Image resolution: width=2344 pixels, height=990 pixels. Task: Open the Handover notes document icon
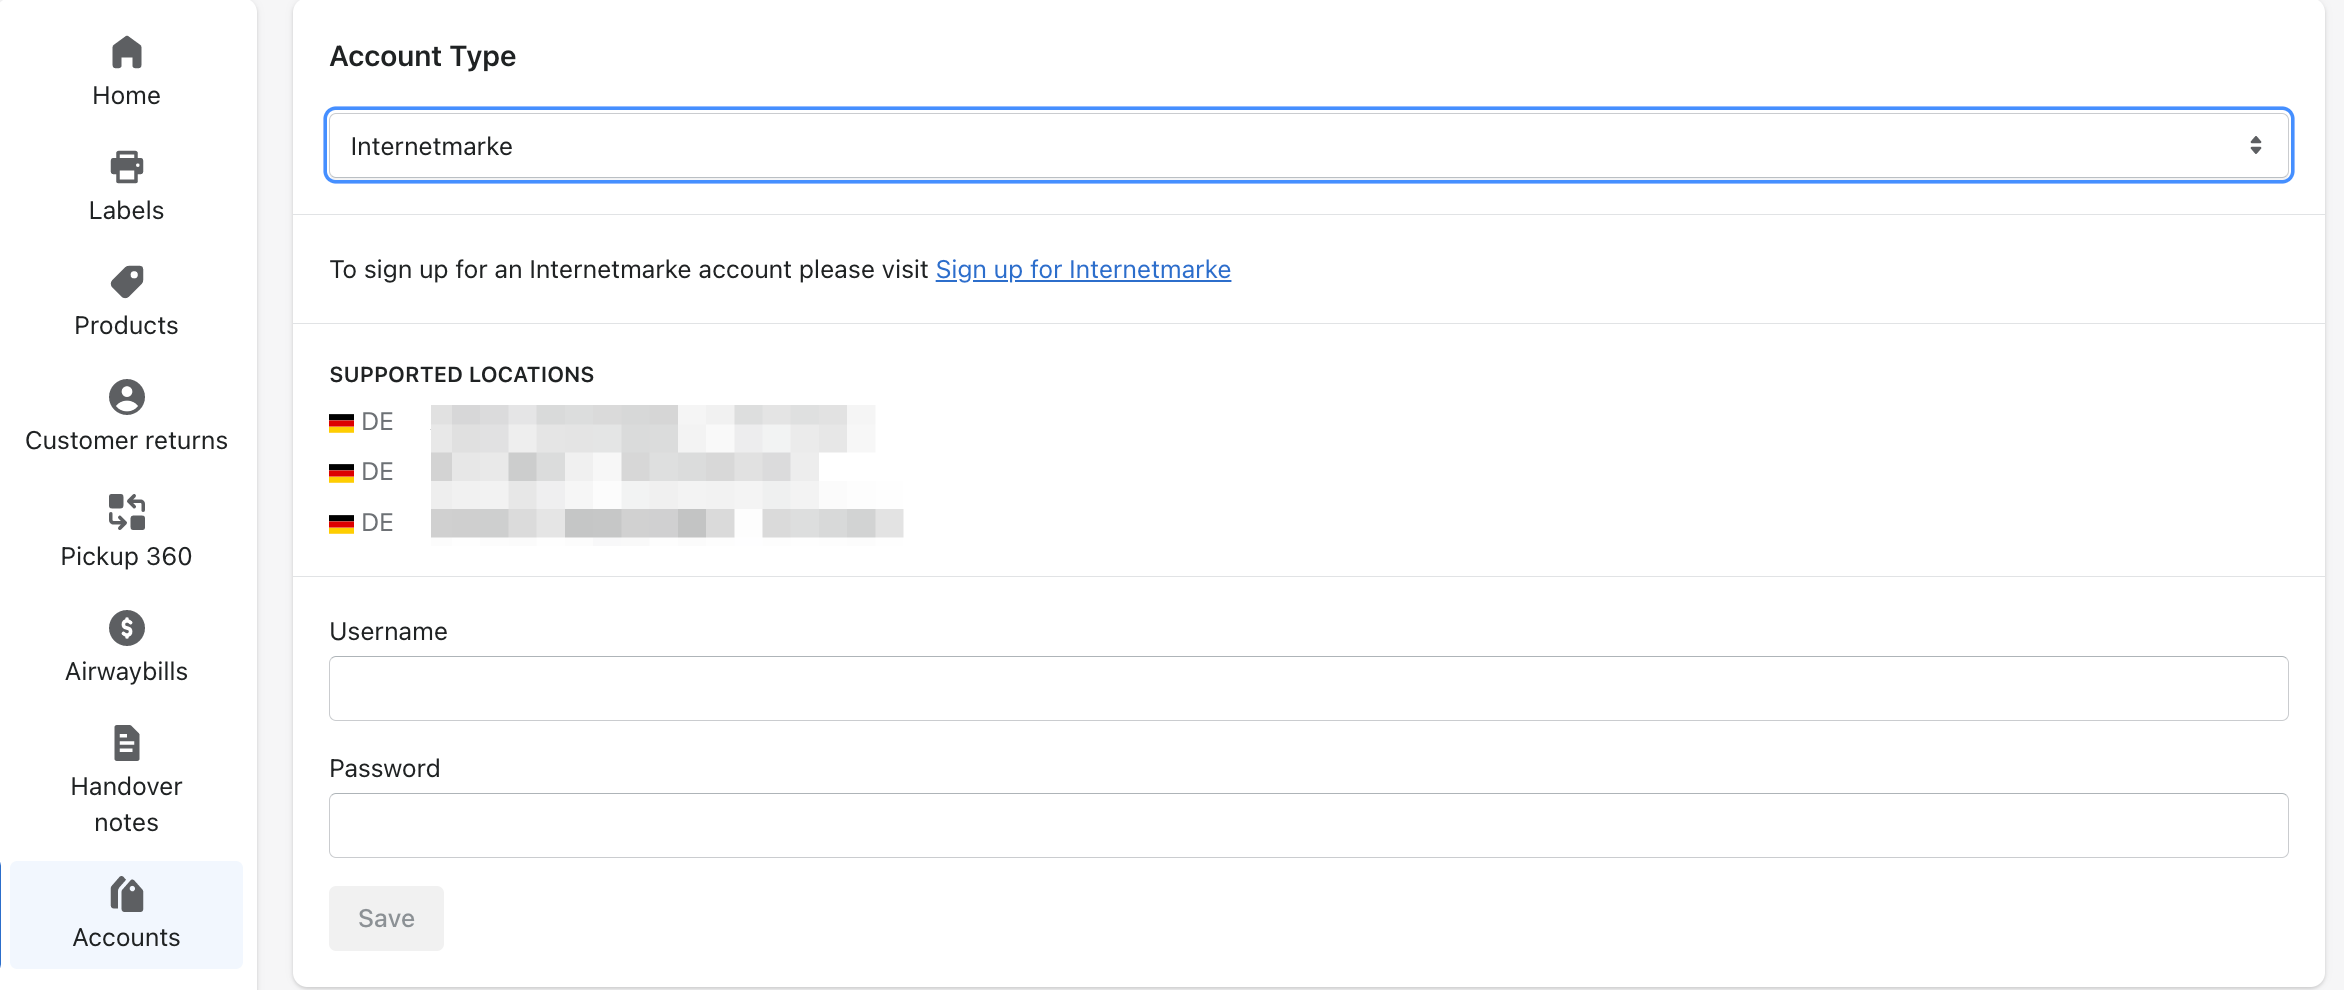(127, 743)
